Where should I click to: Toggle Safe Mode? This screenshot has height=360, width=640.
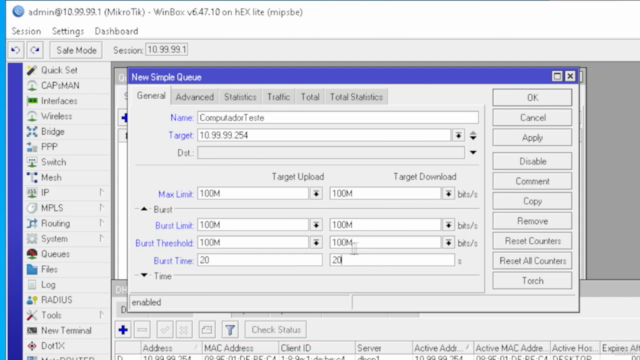coord(76,50)
